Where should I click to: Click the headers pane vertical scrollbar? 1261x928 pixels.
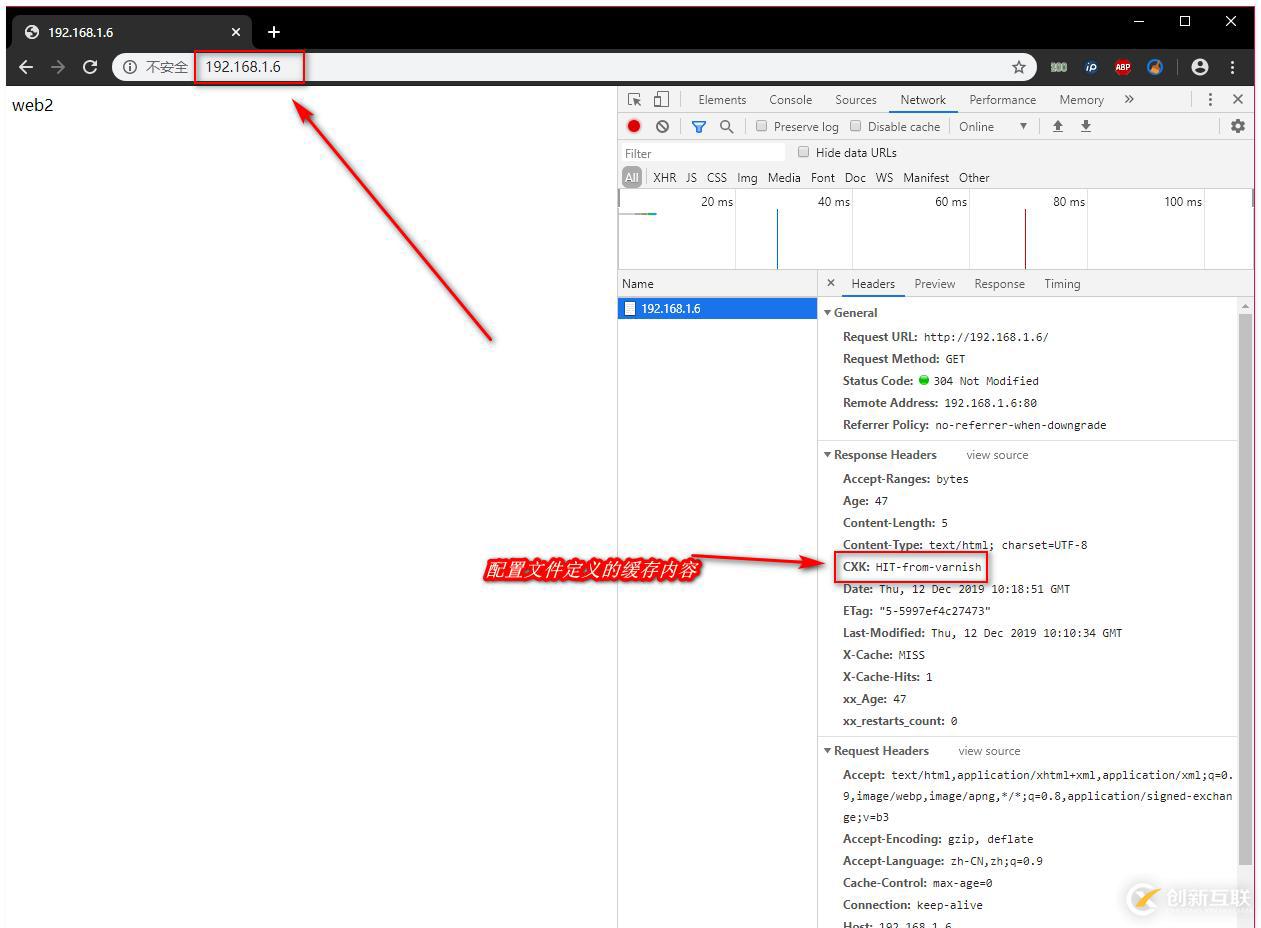(1245, 590)
